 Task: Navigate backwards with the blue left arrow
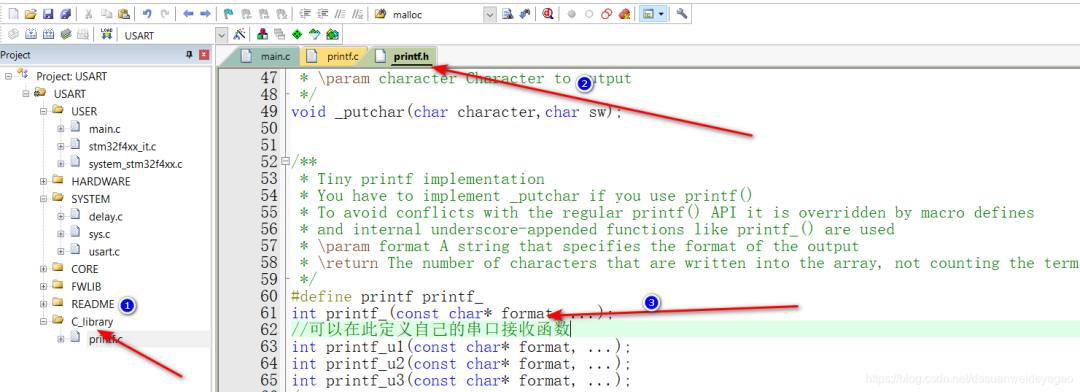[x=189, y=14]
